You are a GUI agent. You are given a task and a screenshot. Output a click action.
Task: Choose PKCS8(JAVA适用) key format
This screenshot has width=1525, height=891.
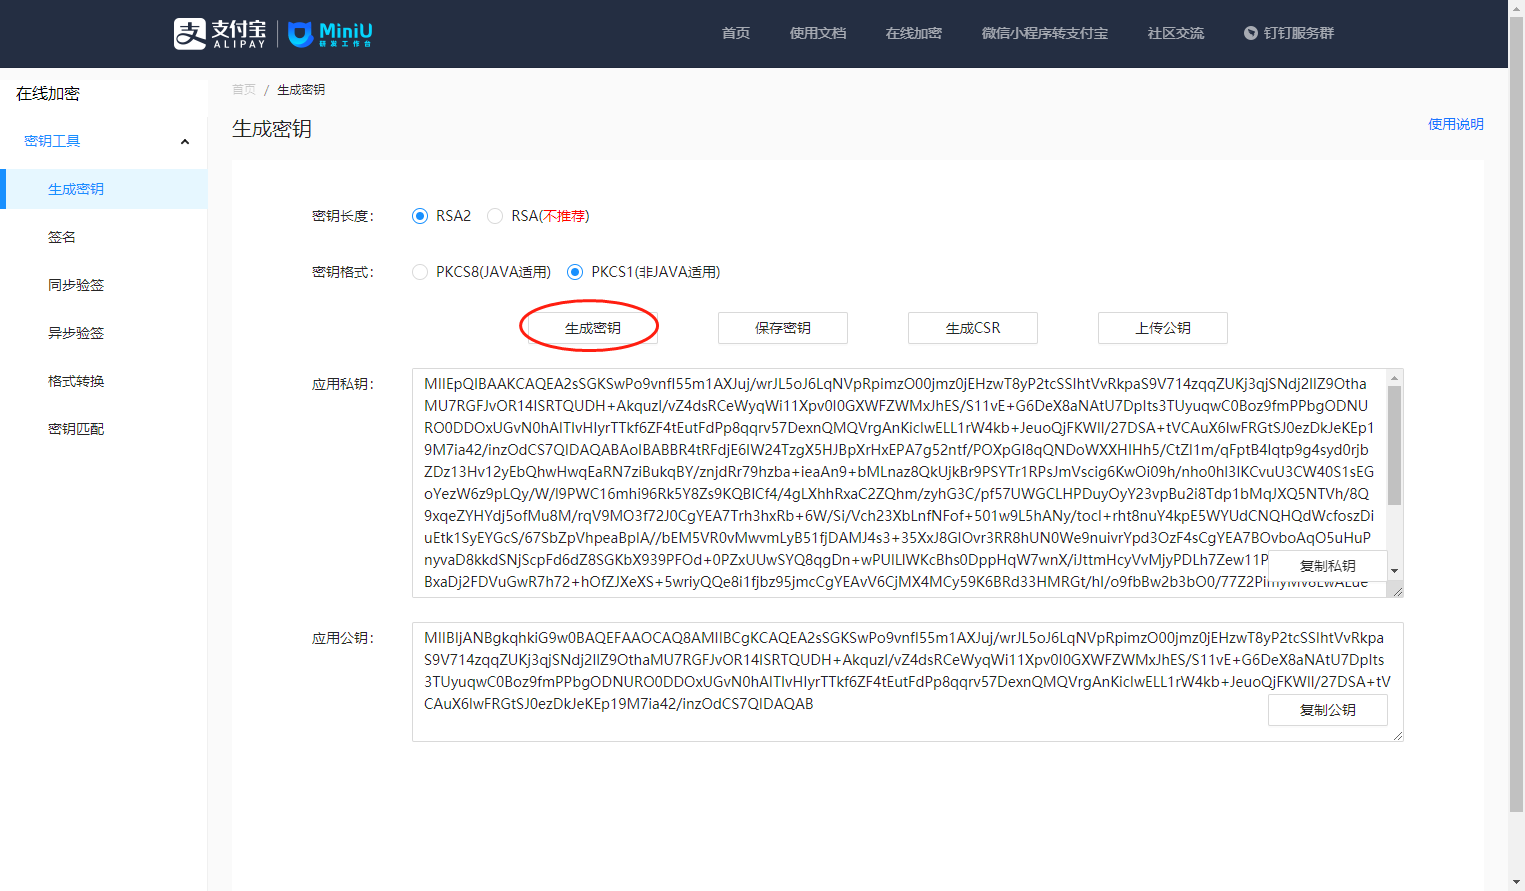pyautogui.click(x=420, y=272)
